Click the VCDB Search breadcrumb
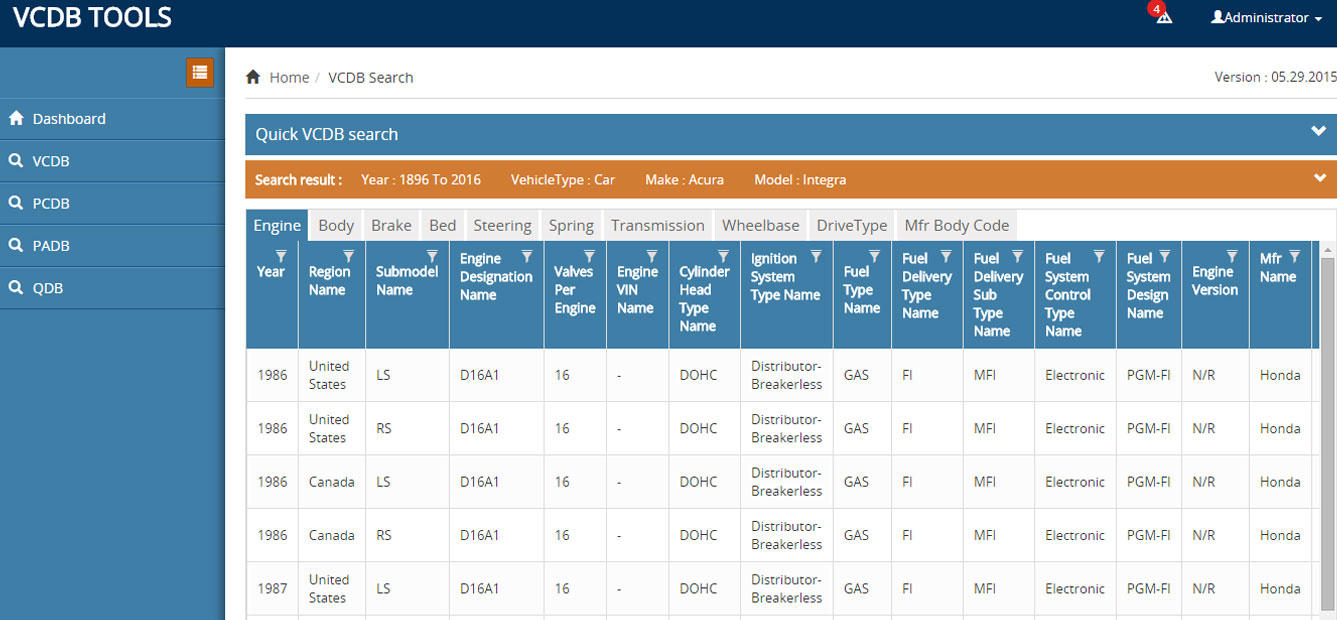This screenshot has width=1337, height=620. click(370, 77)
